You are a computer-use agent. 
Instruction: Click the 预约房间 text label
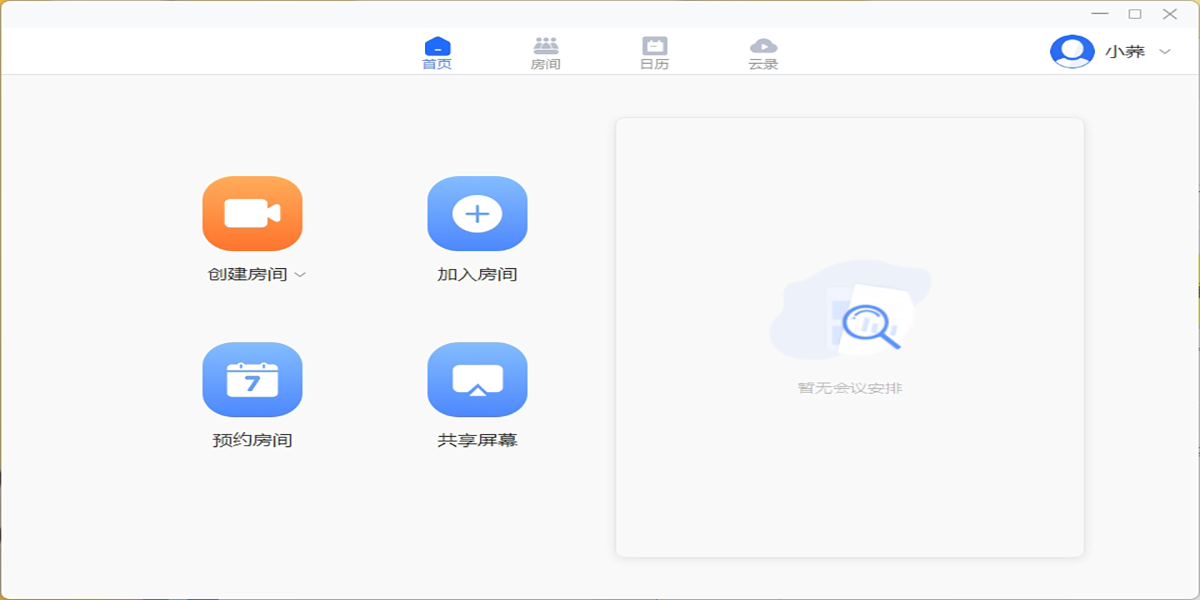252,440
